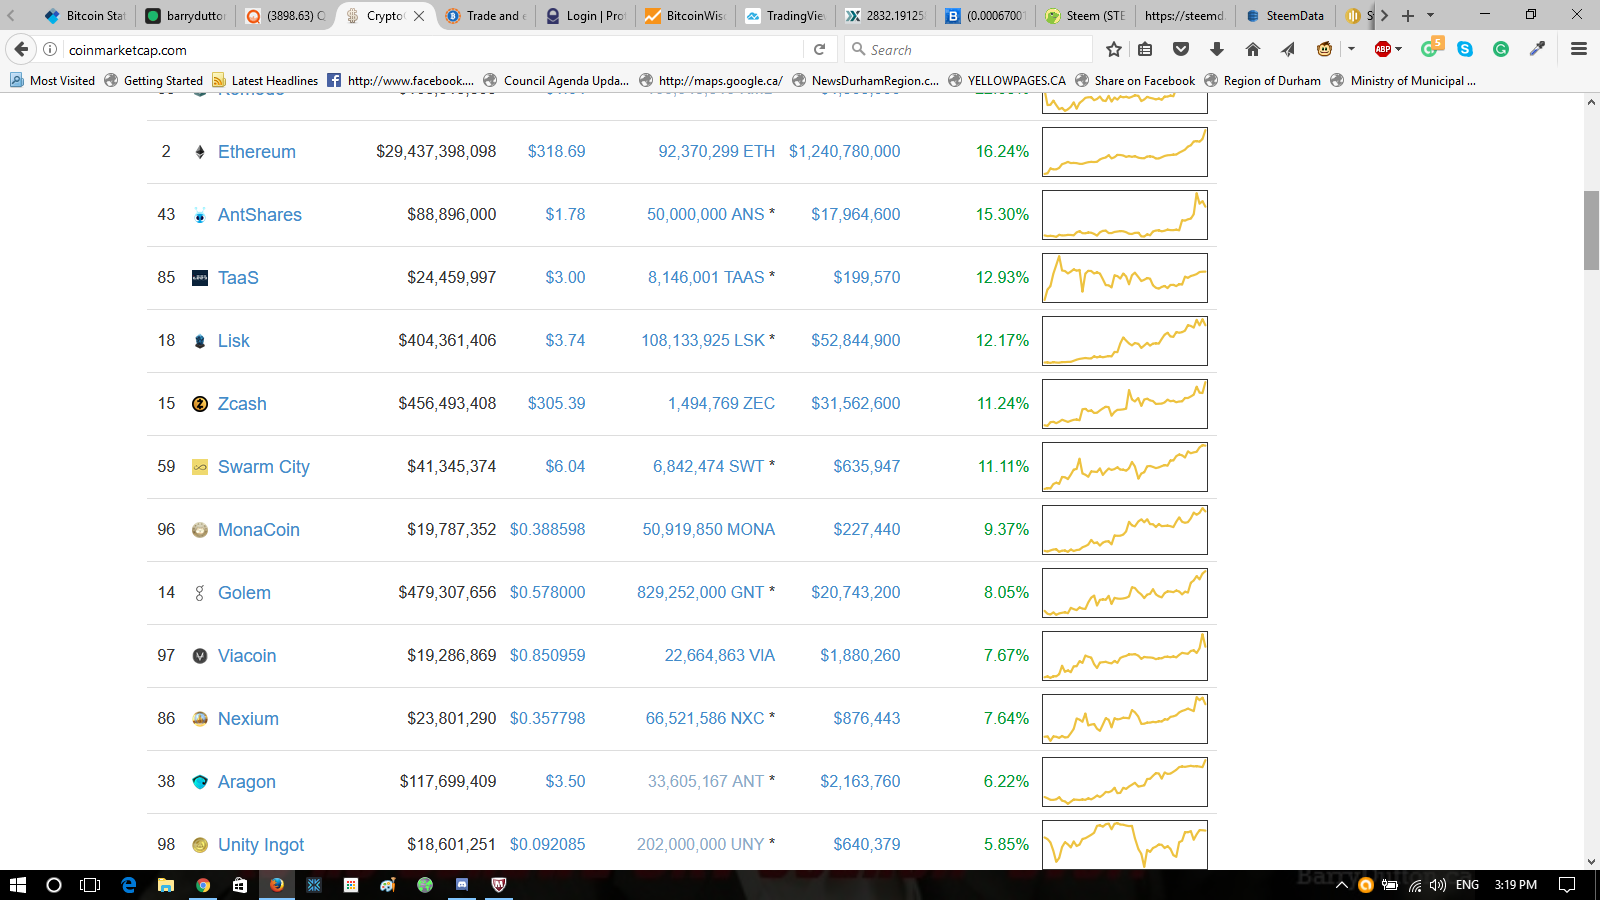
Task: Open File Explorer from the taskbar
Action: (x=166, y=885)
